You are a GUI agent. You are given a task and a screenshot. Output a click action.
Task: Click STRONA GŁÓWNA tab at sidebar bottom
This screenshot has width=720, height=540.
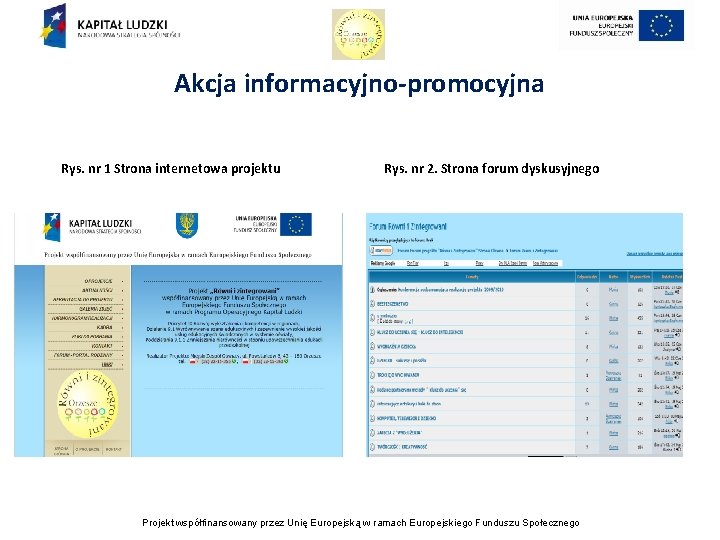[62, 450]
